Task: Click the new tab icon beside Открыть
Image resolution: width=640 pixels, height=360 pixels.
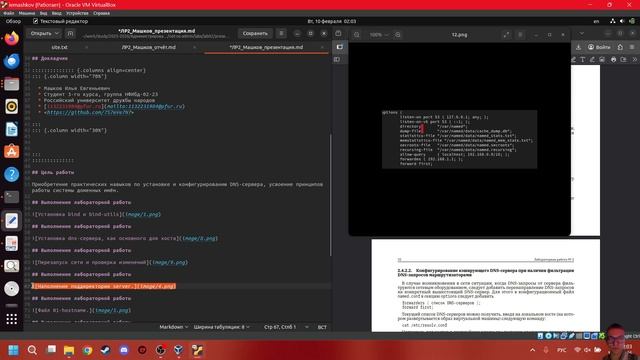Action: (70, 33)
